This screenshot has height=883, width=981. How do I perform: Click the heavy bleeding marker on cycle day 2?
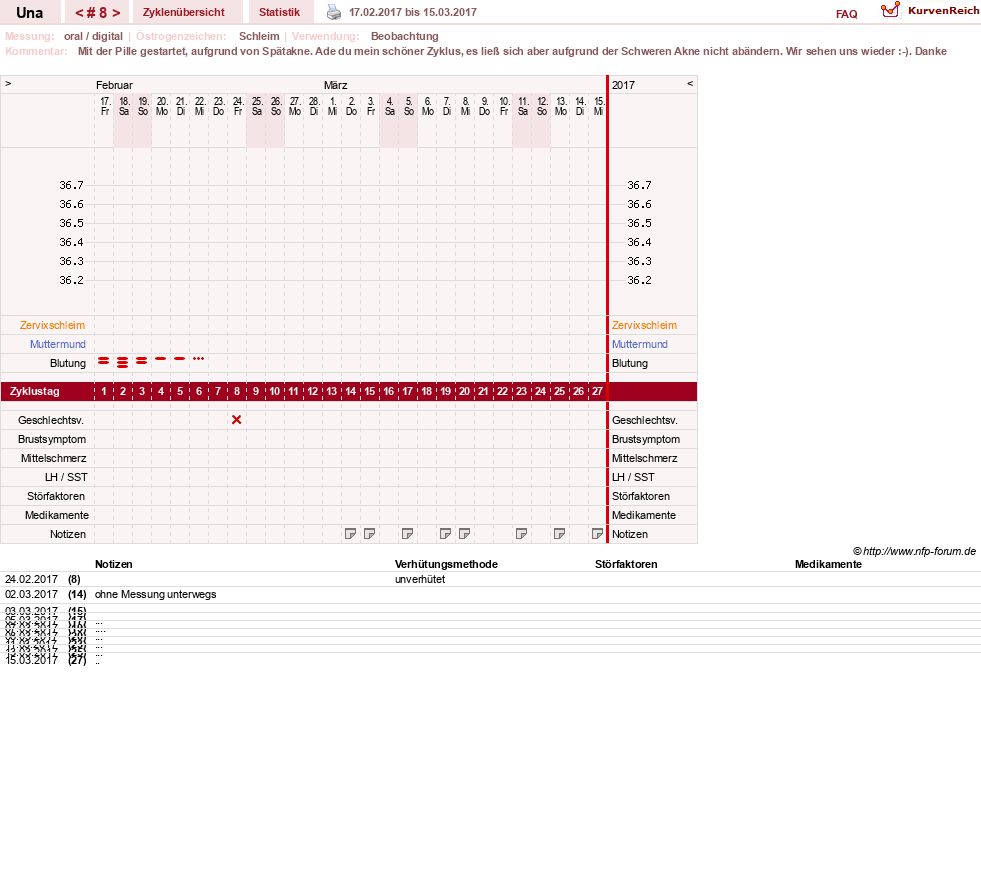123,362
